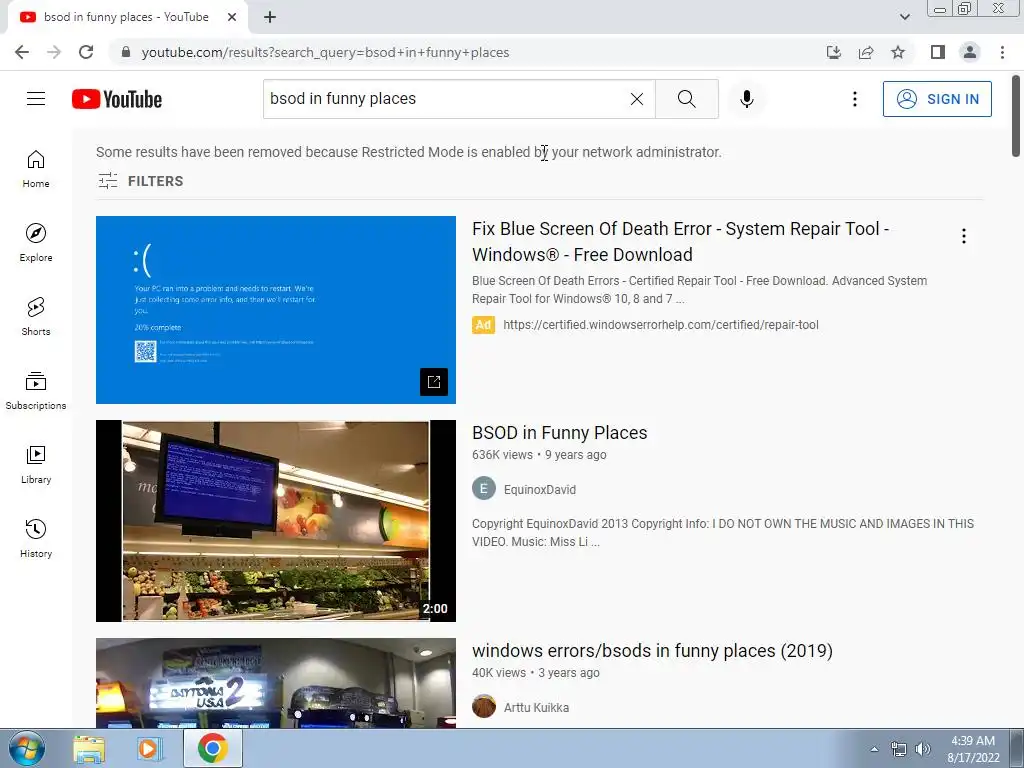Click the YouTube logo

[x=117, y=99]
